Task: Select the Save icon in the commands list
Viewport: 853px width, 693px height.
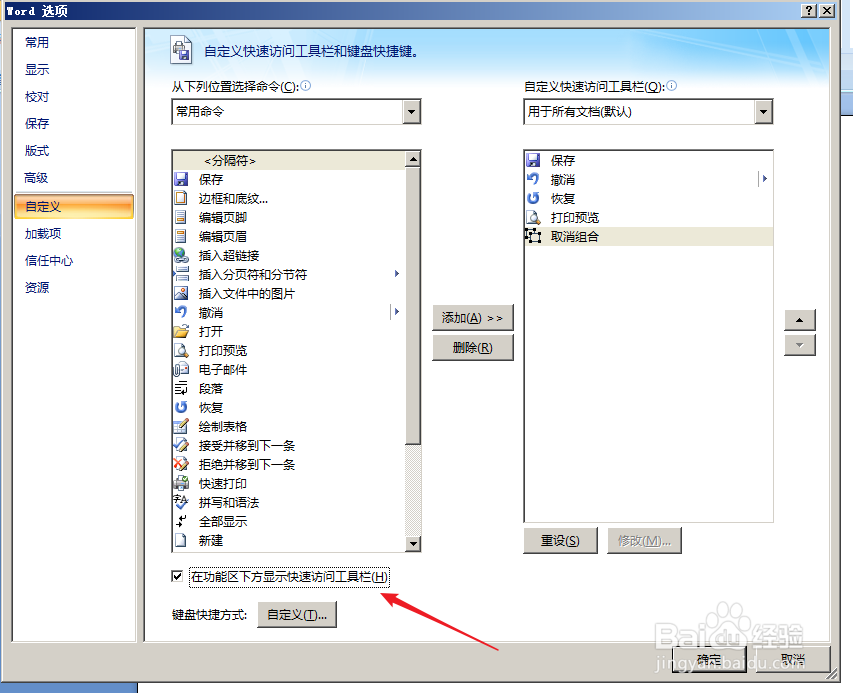Action: click(x=181, y=179)
